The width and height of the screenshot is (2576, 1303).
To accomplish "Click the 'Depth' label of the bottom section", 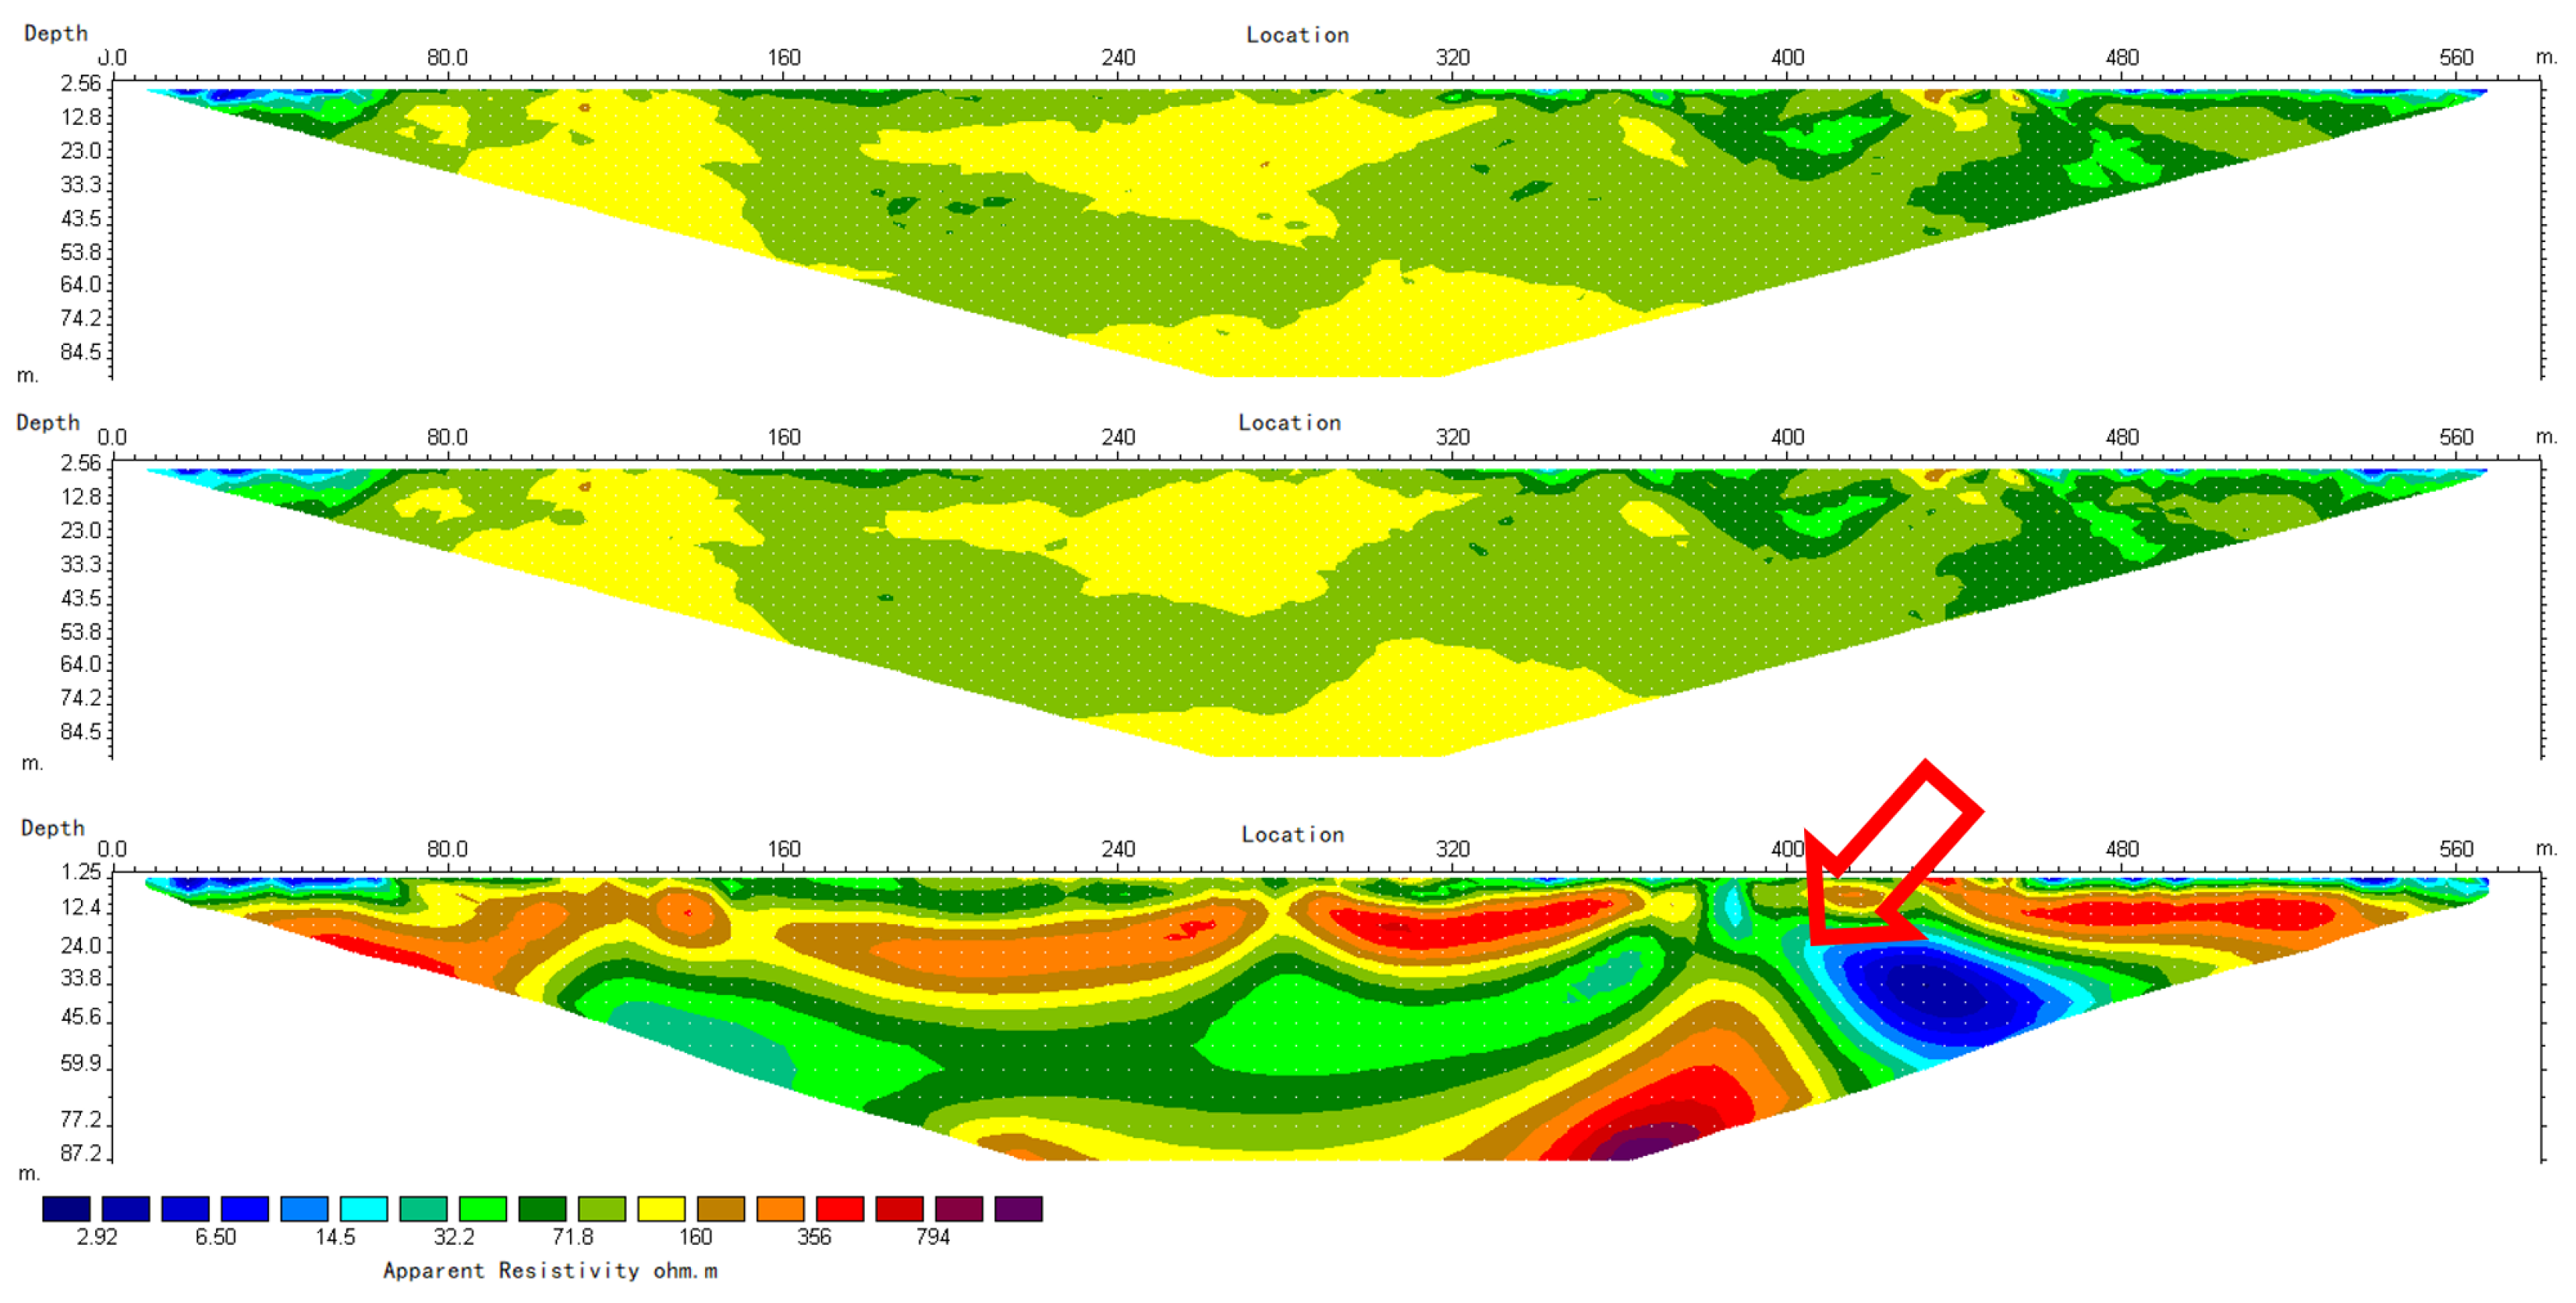I will (52, 828).
